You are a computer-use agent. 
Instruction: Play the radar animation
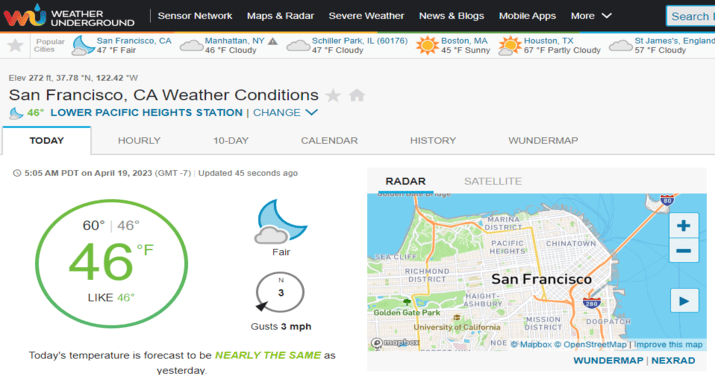click(684, 301)
